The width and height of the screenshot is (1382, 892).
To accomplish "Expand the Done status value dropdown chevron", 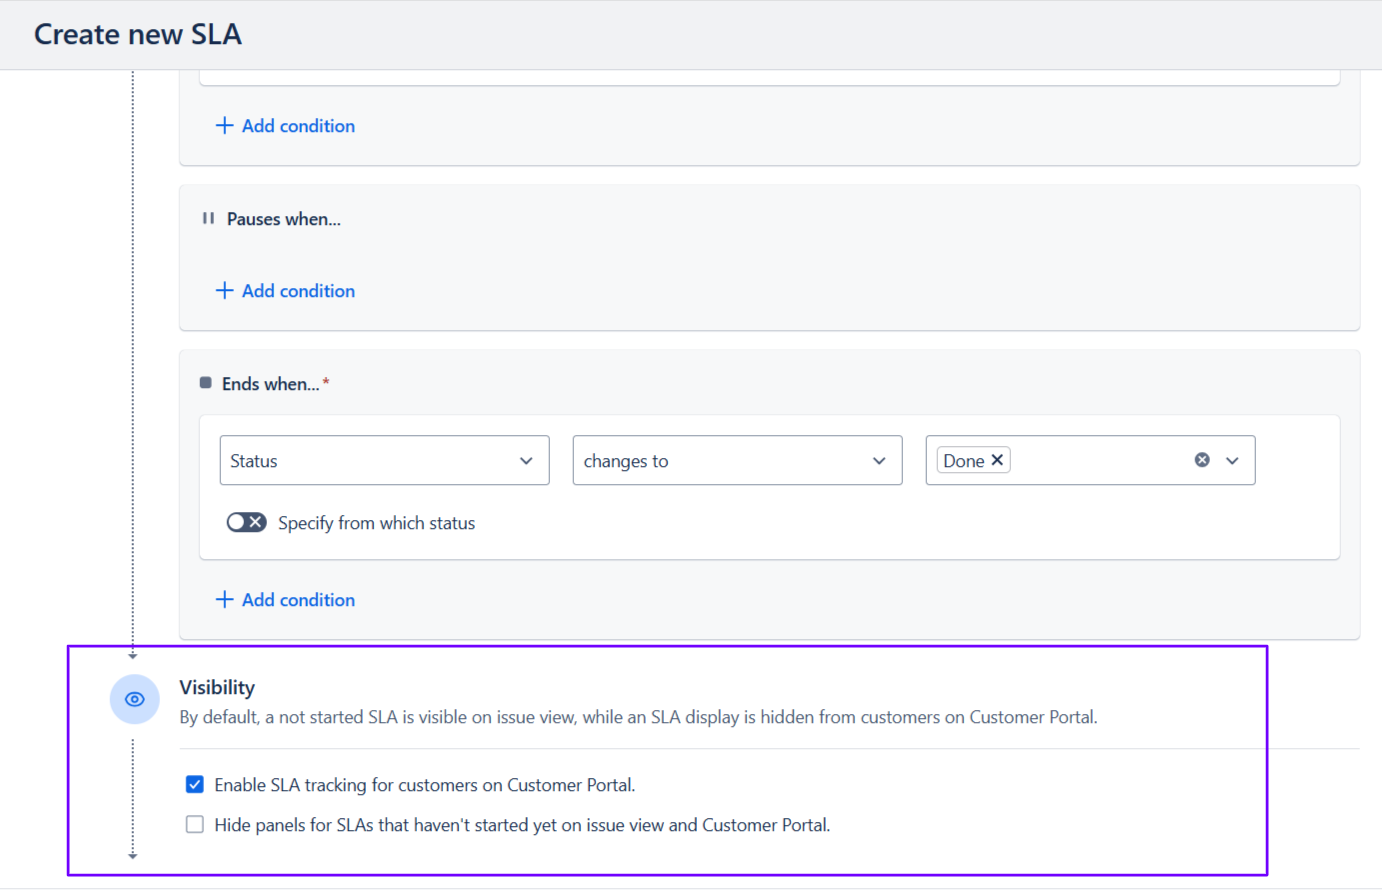I will pyautogui.click(x=1232, y=461).
